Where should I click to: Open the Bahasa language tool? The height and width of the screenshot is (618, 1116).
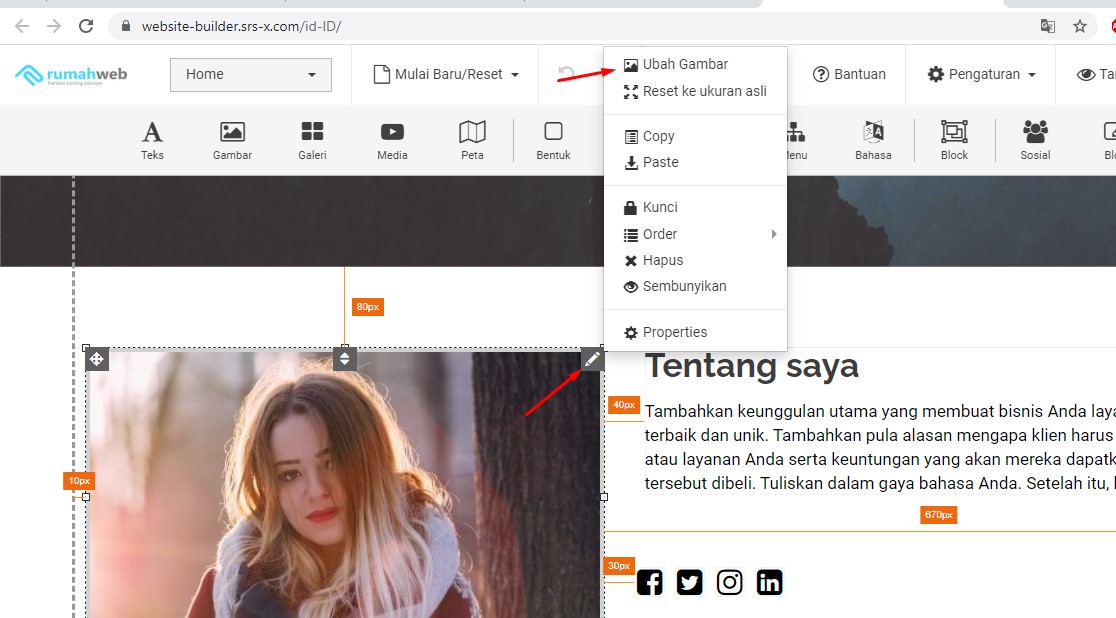point(873,140)
